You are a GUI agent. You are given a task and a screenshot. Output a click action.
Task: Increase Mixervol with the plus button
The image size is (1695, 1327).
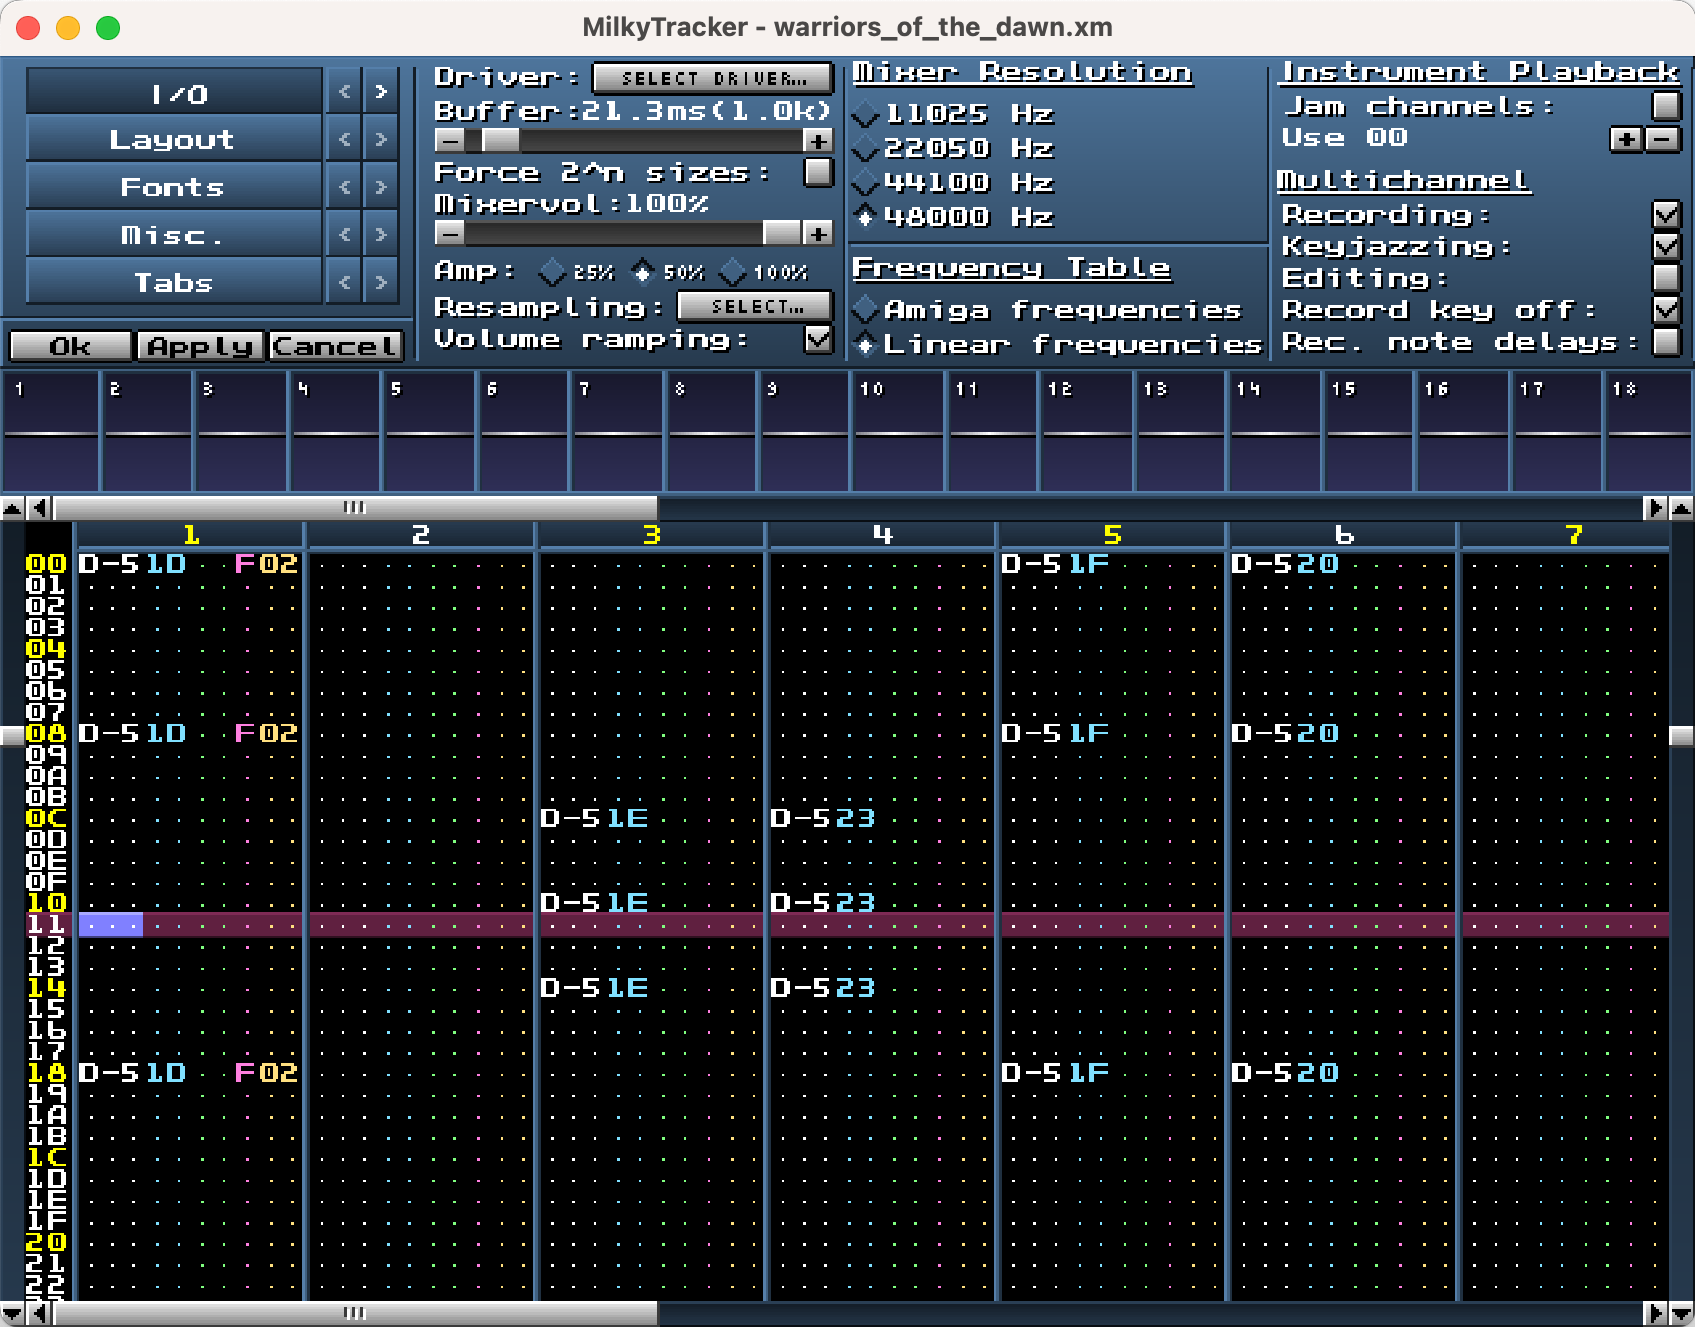point(818,234)
